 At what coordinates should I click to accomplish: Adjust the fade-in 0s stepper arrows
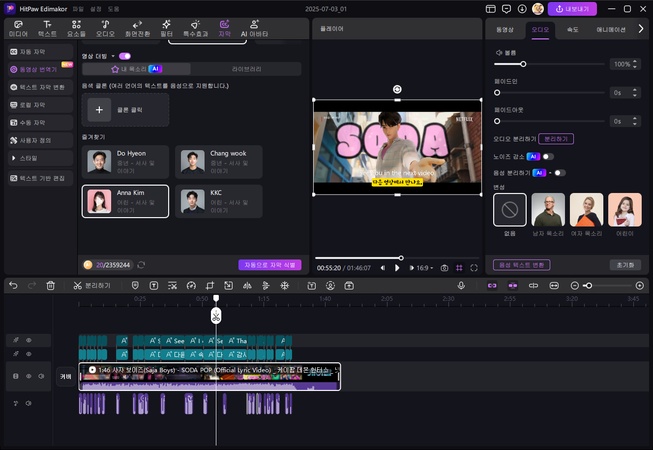[635, 92]
